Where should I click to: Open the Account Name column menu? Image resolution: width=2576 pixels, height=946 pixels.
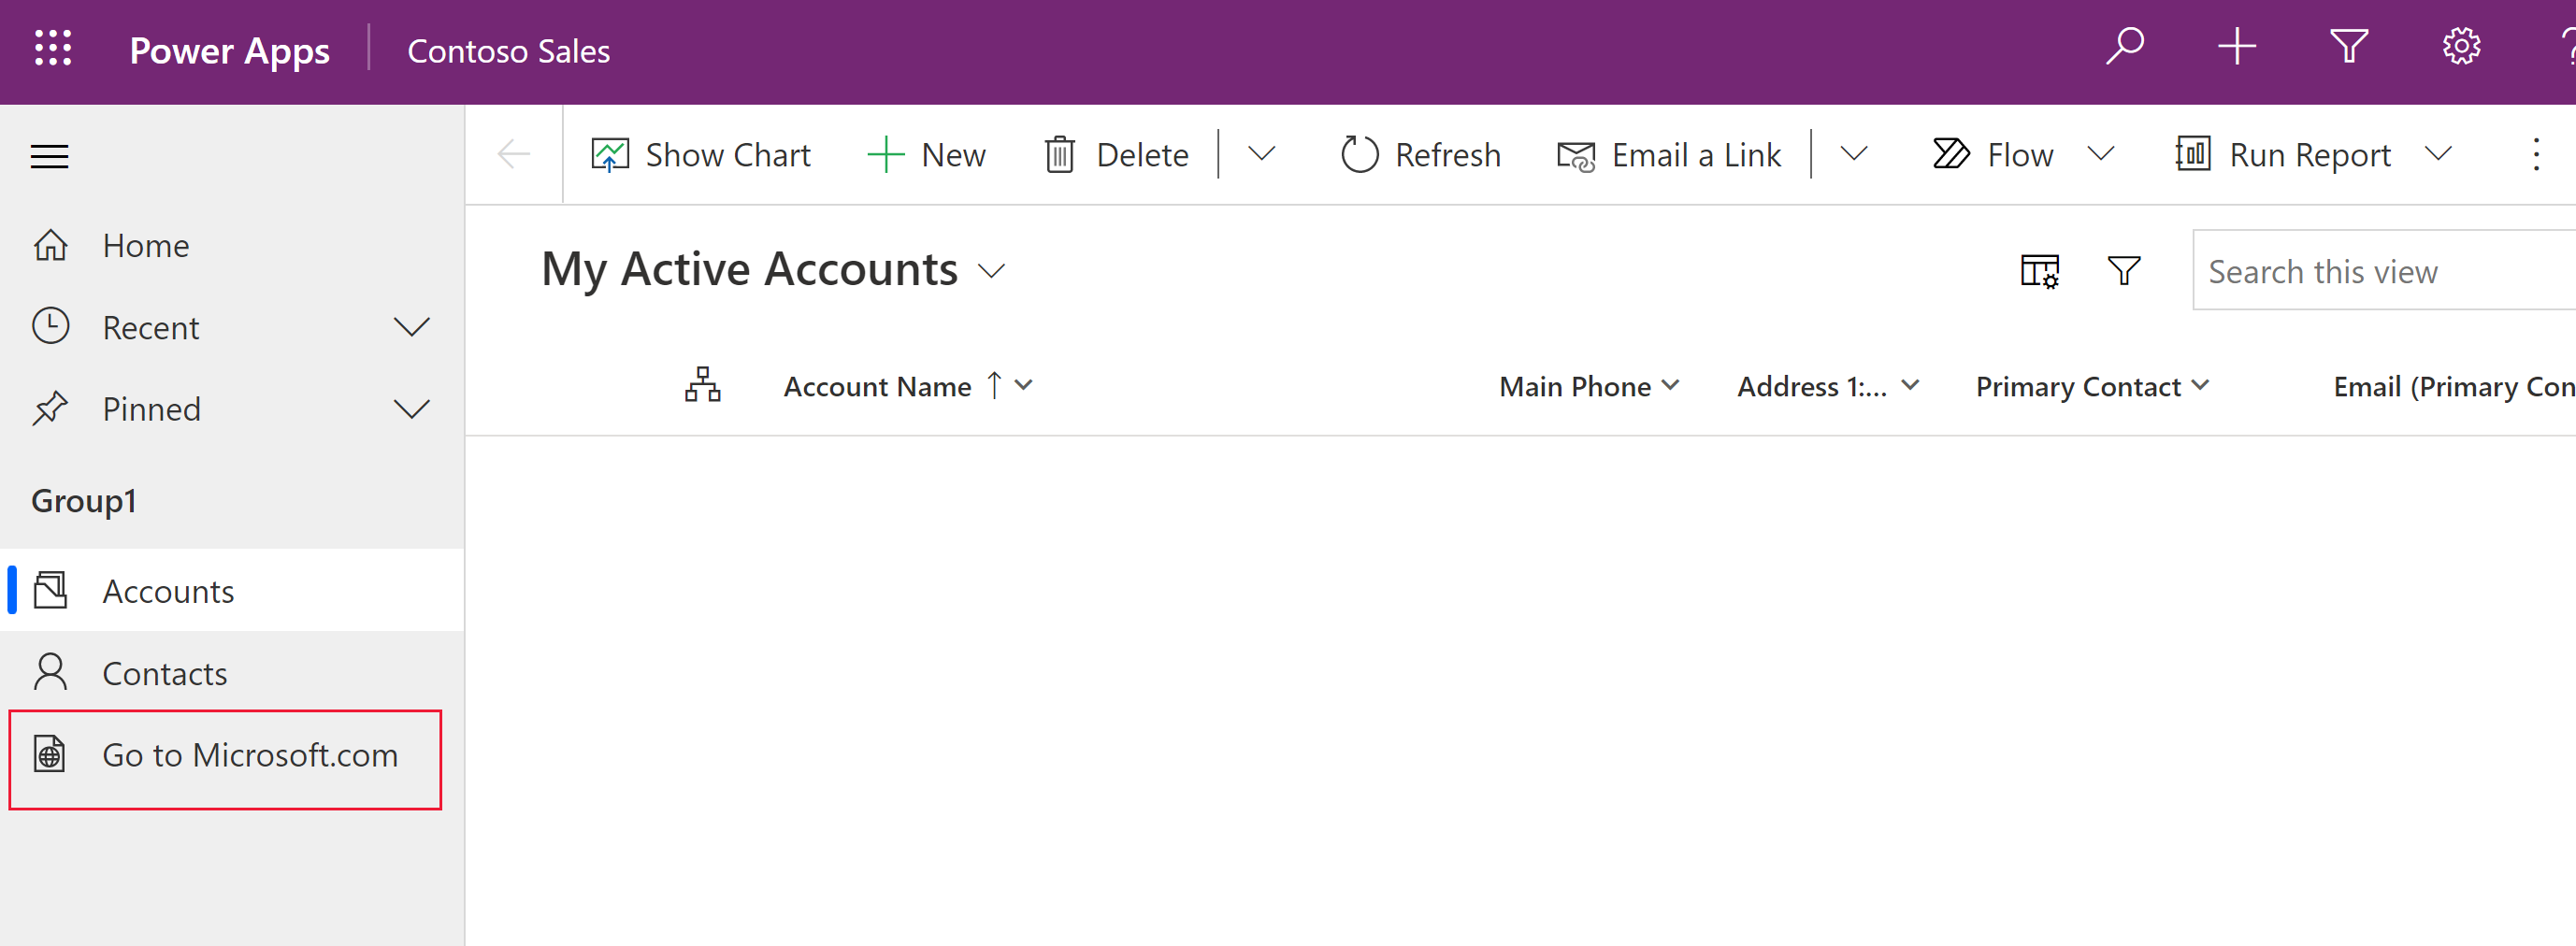[1024, 385]
